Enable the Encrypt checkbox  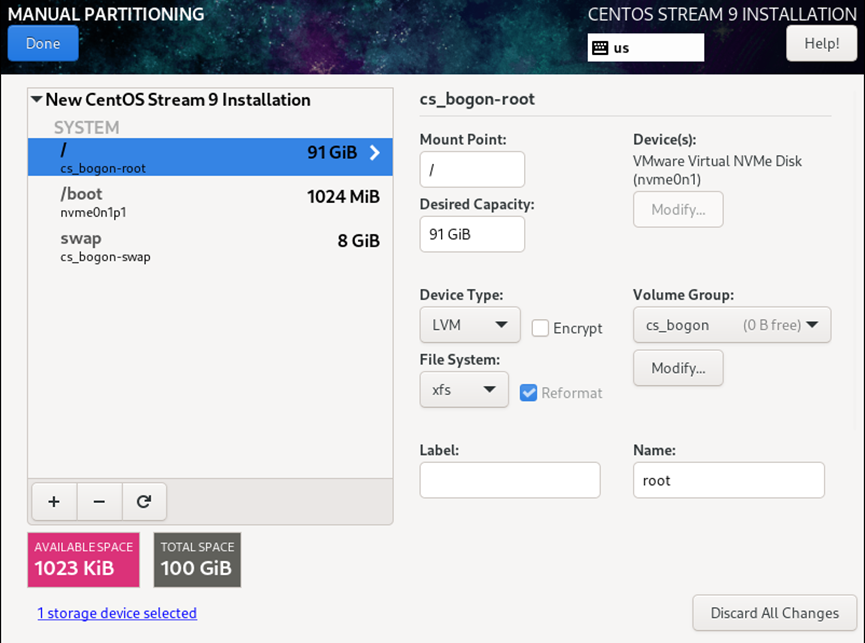click(540, 328)
